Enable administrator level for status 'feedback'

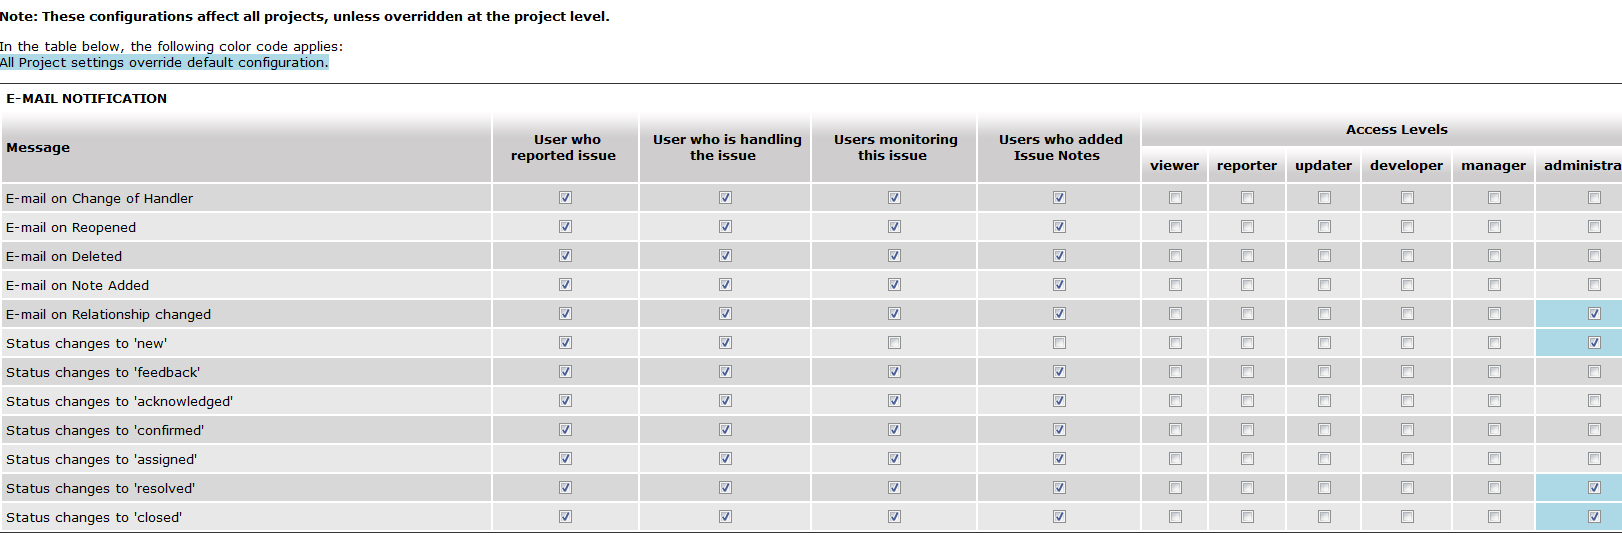point(1594,372)
